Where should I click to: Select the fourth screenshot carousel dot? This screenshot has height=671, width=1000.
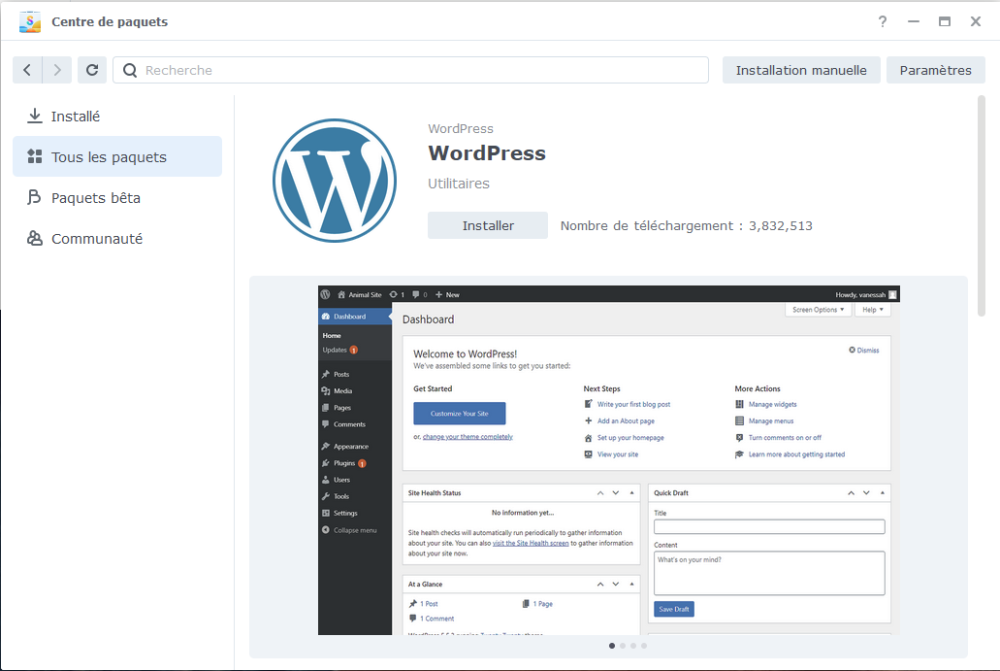[x=644, y=646]
